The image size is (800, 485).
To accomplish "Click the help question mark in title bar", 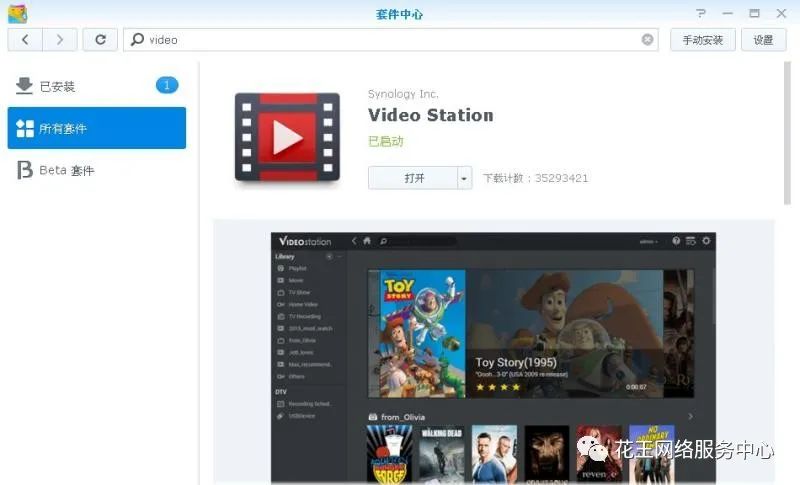I will (701, 13).
